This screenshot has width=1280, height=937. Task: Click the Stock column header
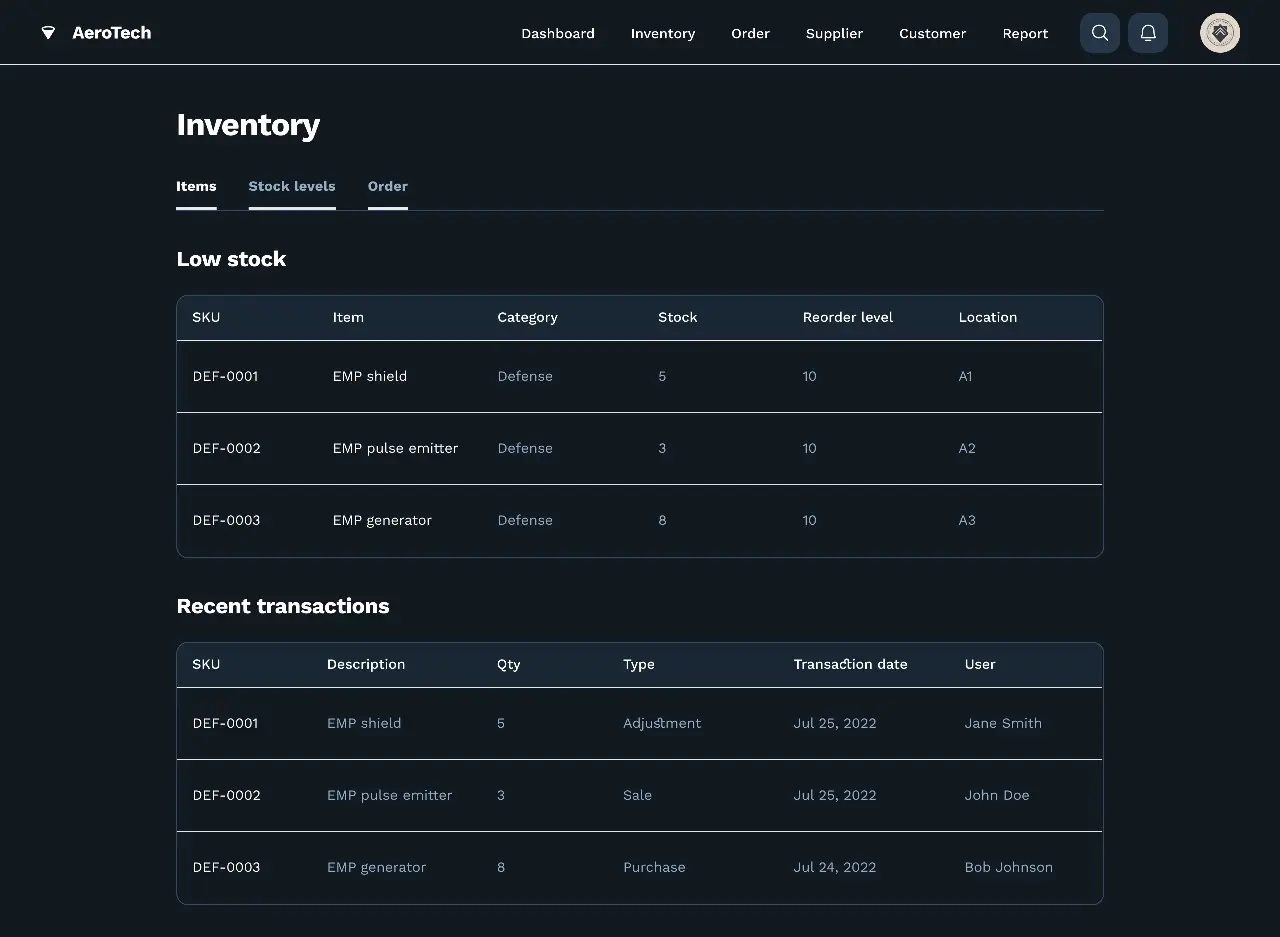click(x=677, y=317)
